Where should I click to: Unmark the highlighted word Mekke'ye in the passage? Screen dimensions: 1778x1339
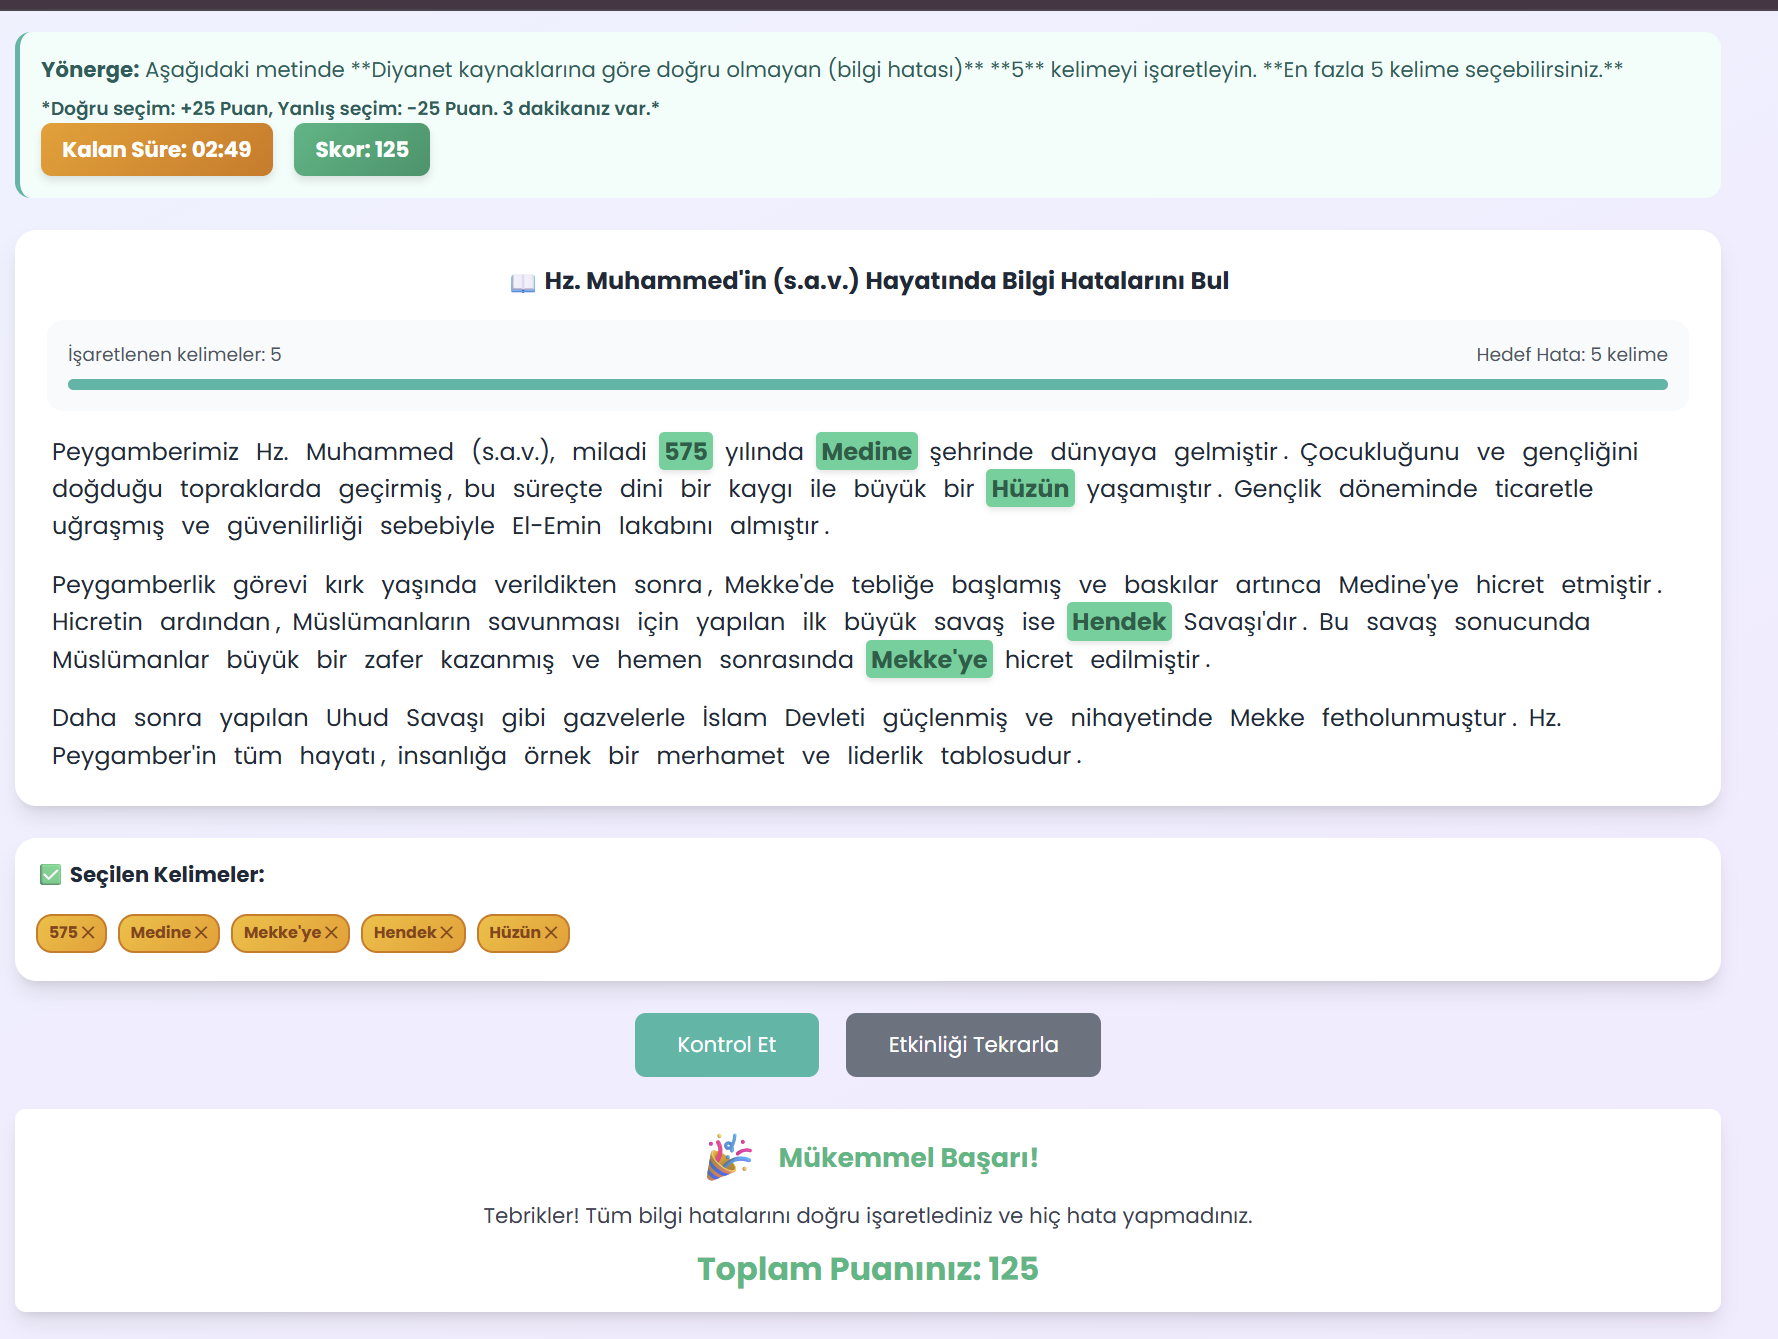point(929,660)
